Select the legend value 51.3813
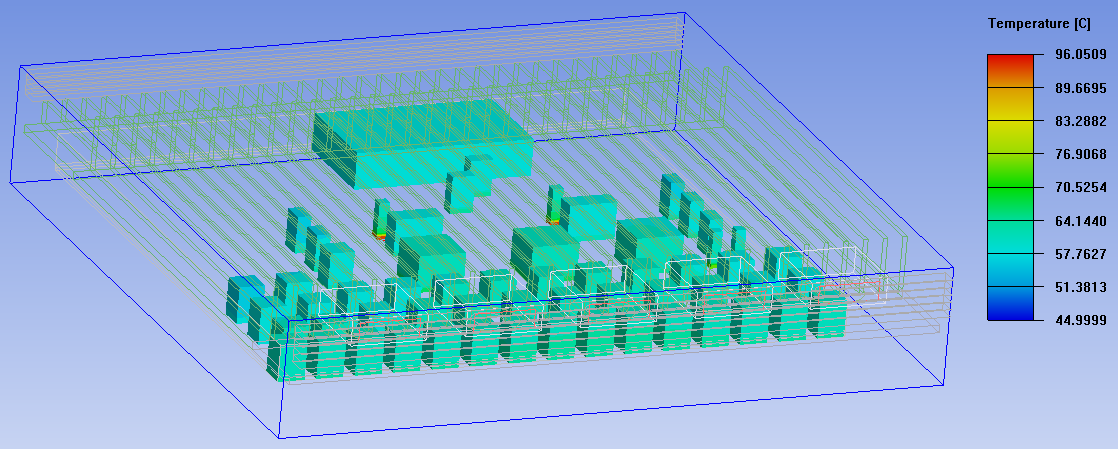Viewport: 1118px width, 449px height. 1080,287
